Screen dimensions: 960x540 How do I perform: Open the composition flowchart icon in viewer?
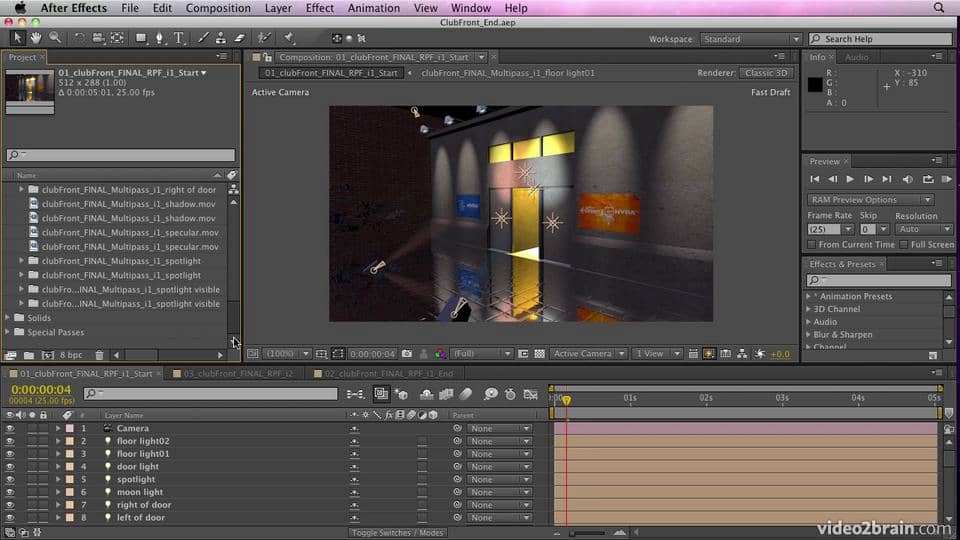tap(742, 354)
